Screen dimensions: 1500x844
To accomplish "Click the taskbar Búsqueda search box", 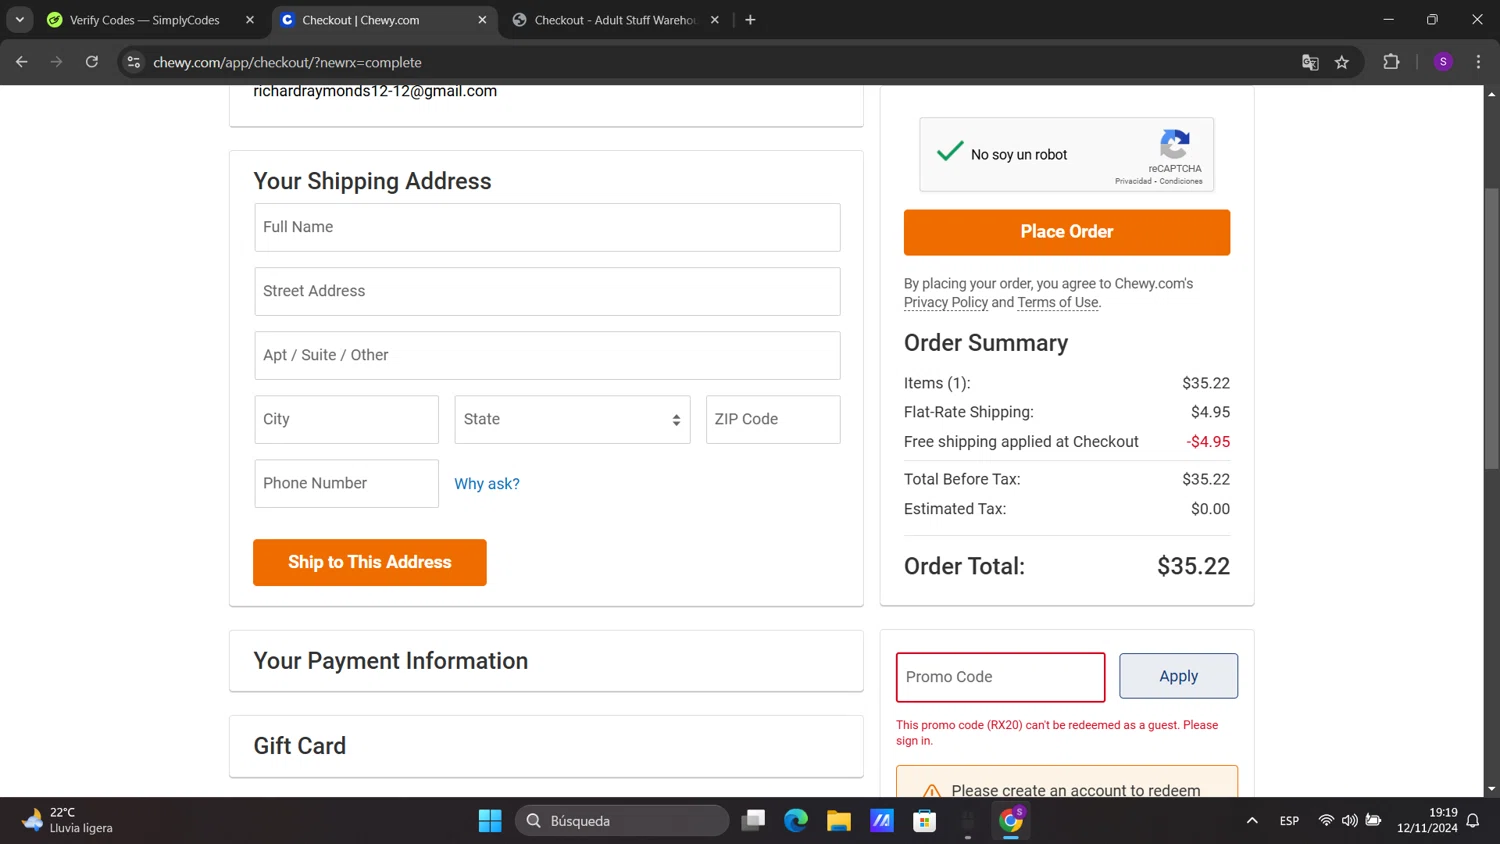I will [x=622, y=821].
